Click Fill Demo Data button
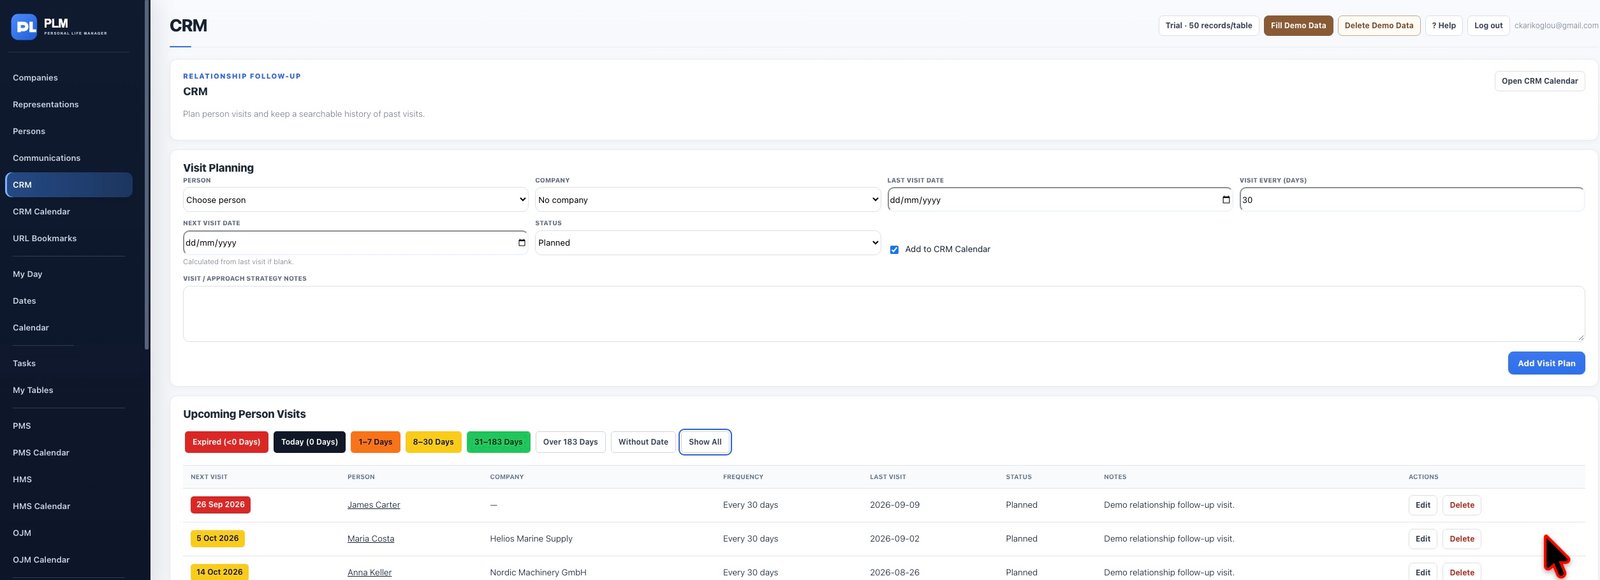The image size is (1600, 580). click(x=1298, y=26)
